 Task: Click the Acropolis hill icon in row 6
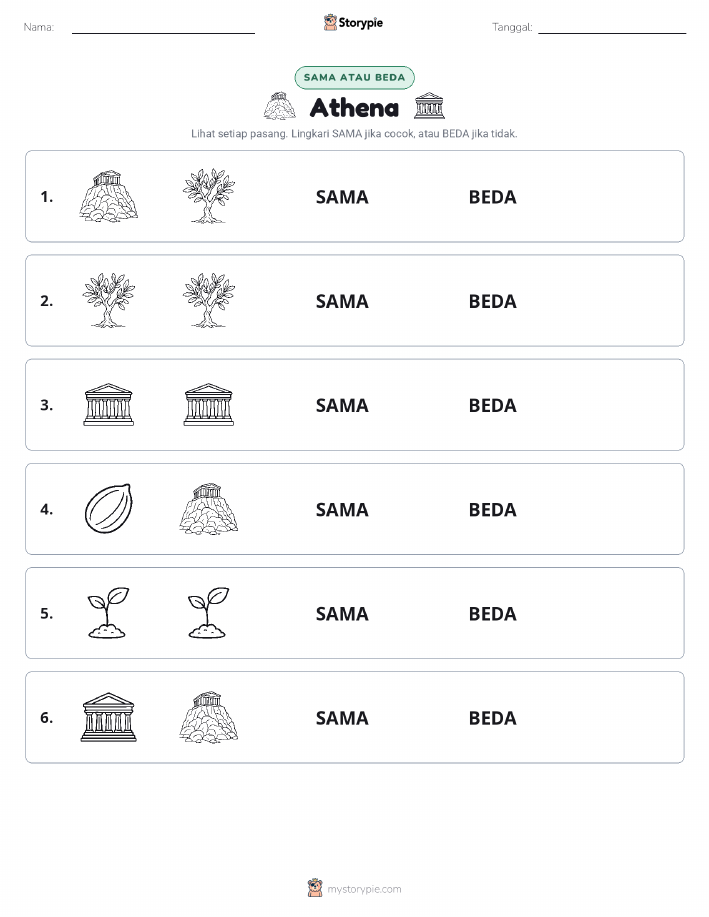click(209, 717)
